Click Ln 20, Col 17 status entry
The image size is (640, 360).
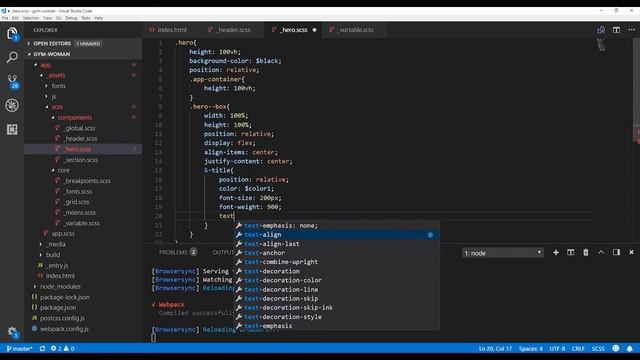pyautogui.click(x=495, y=349)
